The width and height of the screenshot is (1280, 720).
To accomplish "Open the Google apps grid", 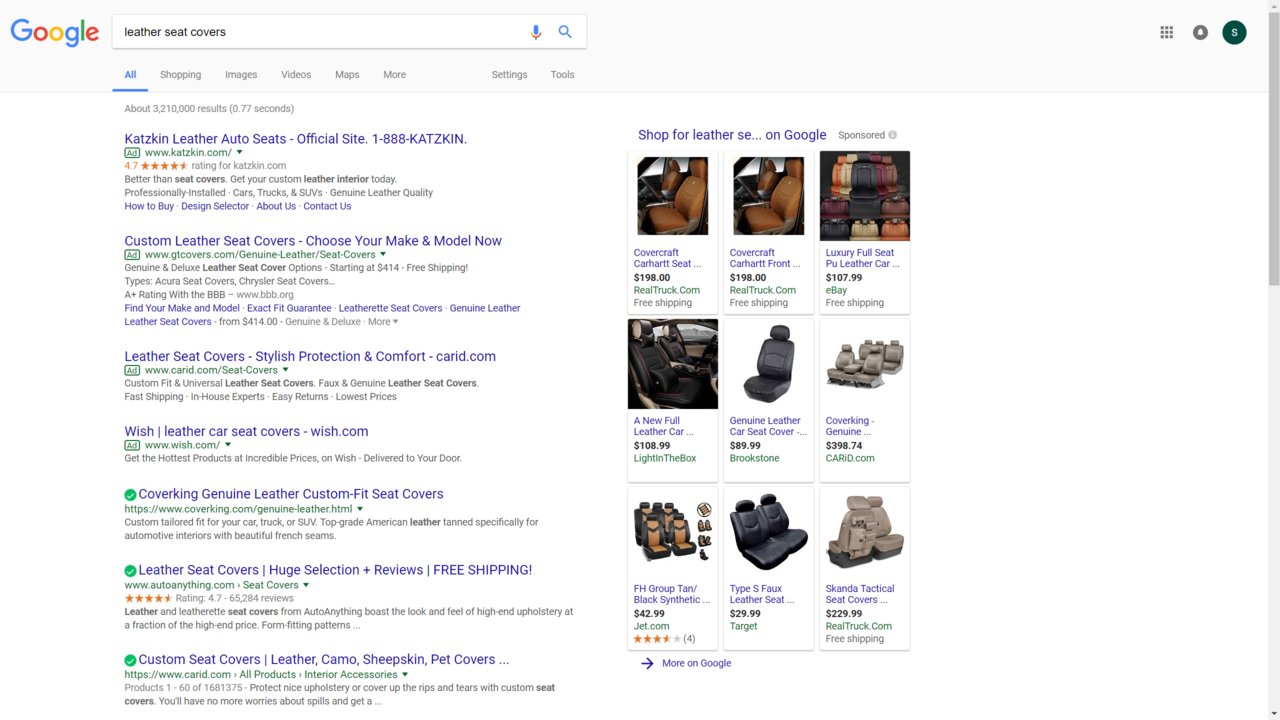I will pos(1166,32).
